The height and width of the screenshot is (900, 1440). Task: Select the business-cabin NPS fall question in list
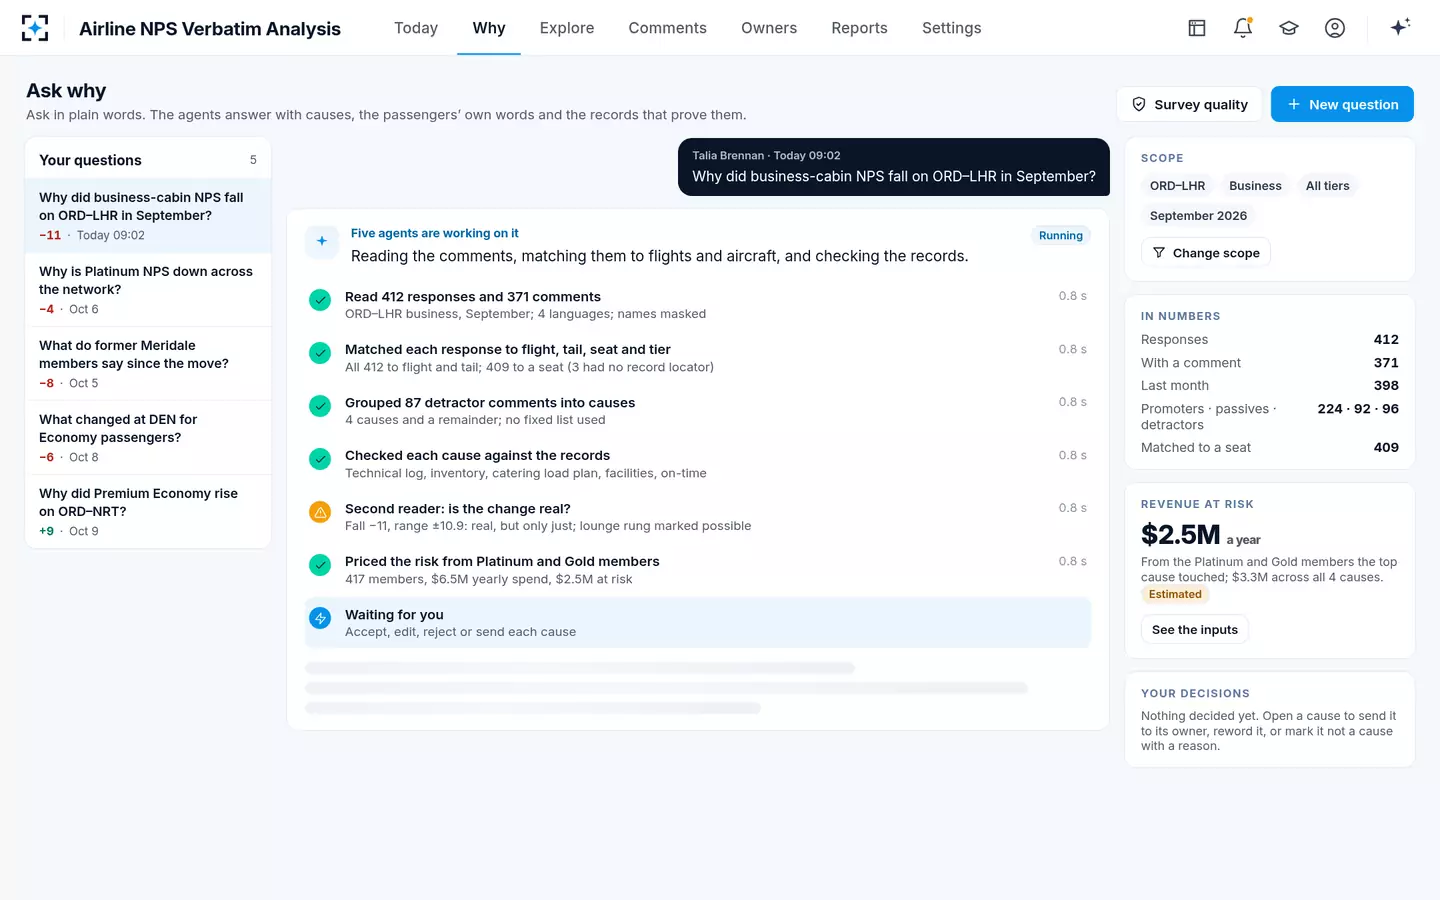coord(148,216)
